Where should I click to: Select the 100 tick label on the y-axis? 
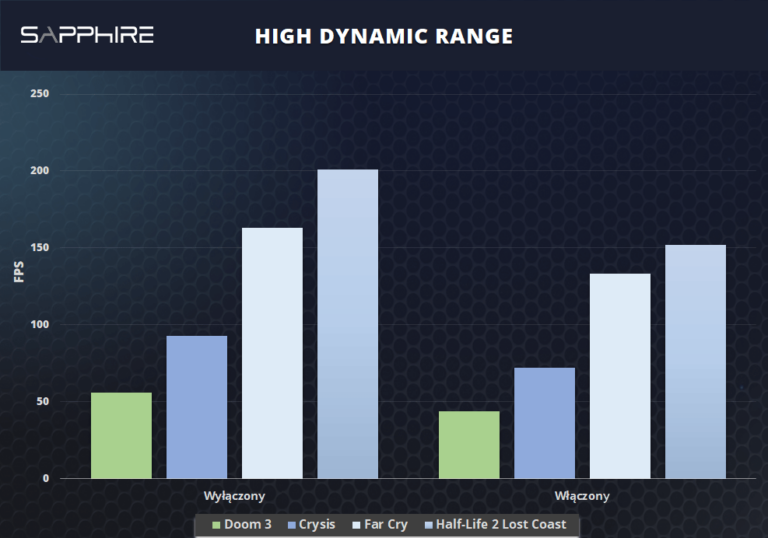pyautogui.click(x=40, y=325)
